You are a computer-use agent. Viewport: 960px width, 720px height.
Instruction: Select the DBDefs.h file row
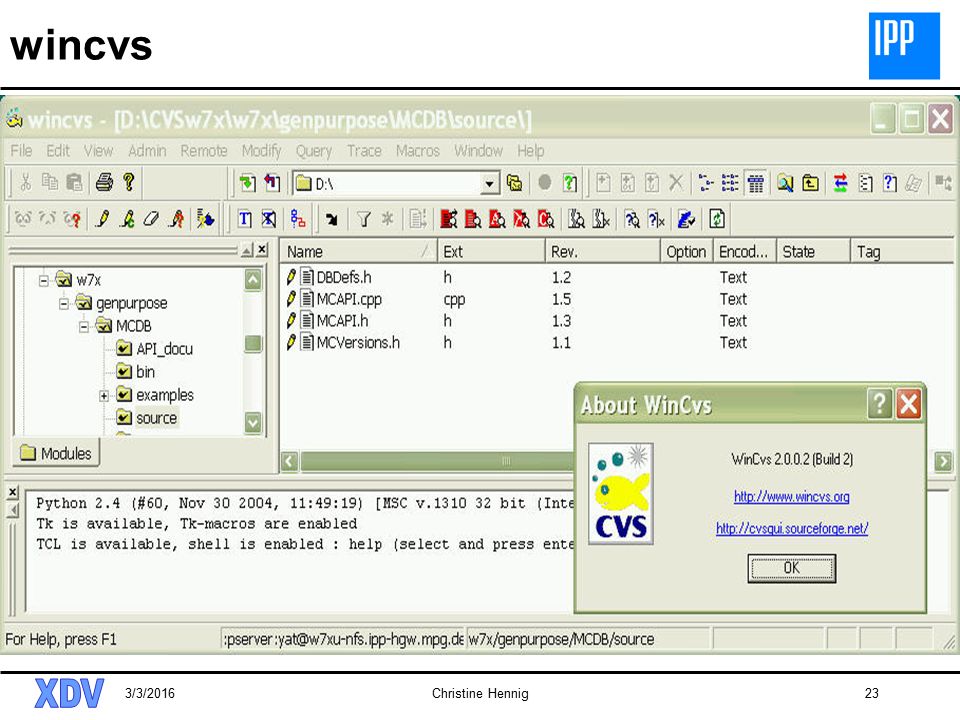click(329, 277)
